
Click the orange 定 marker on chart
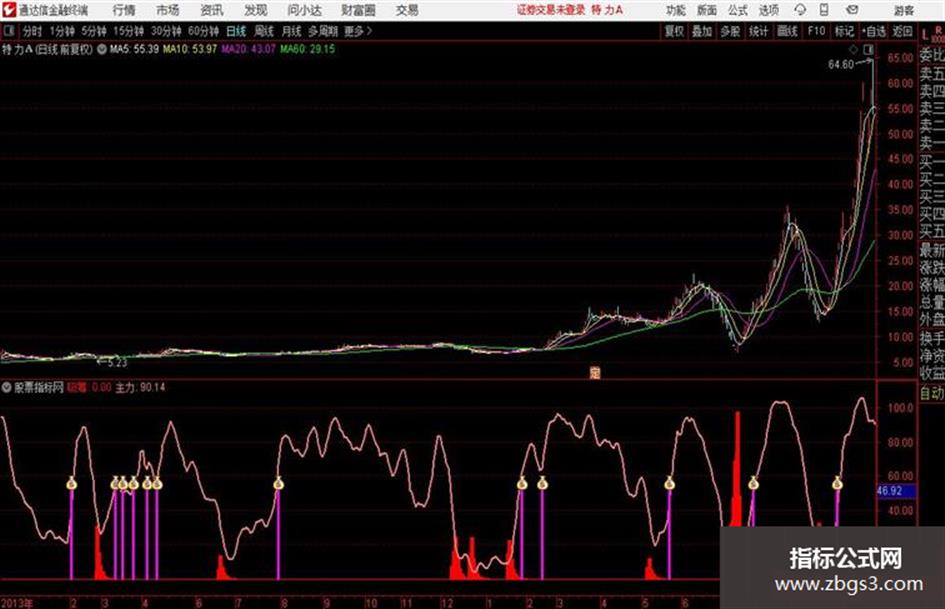(595, 373)
